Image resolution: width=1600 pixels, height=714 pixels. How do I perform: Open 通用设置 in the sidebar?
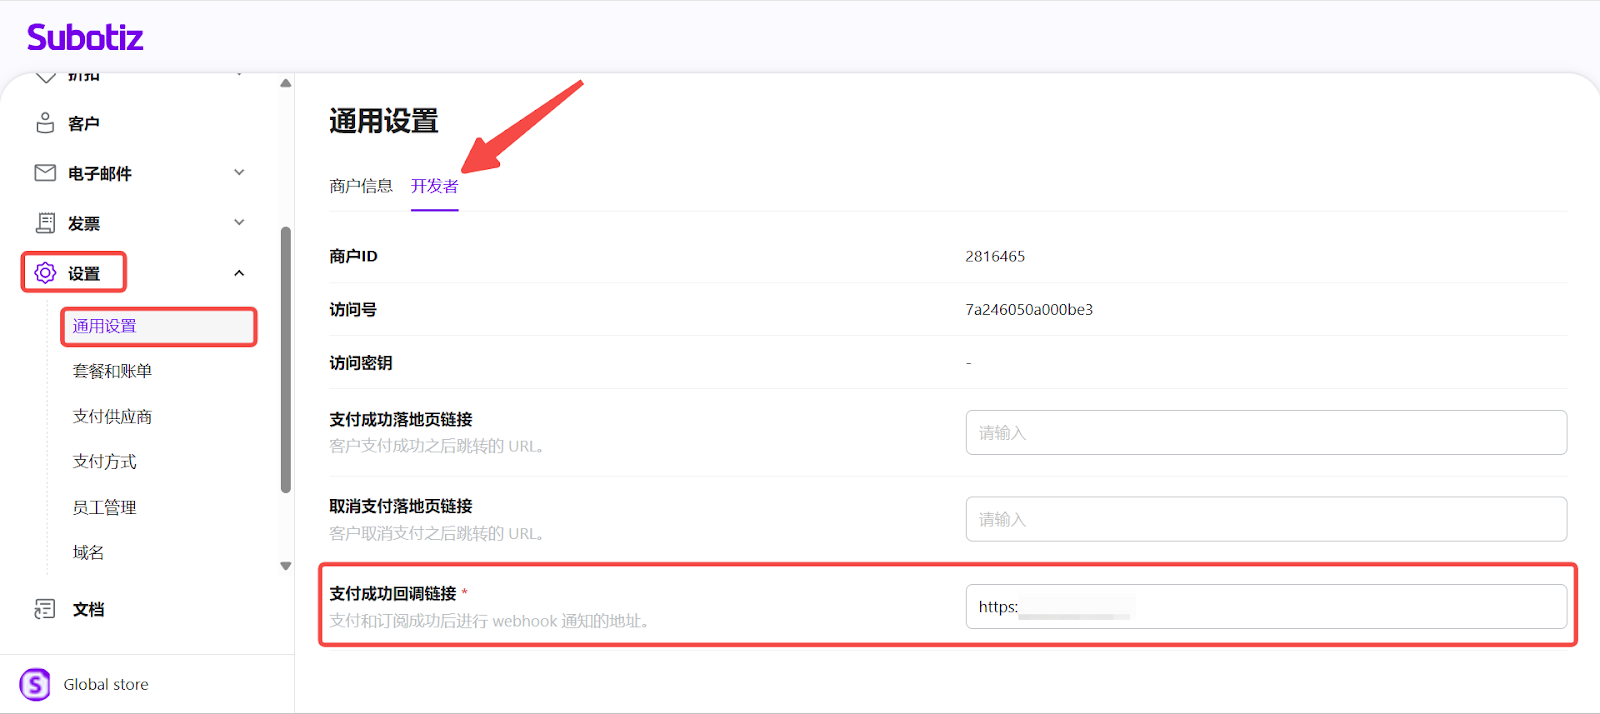point(105,326)
